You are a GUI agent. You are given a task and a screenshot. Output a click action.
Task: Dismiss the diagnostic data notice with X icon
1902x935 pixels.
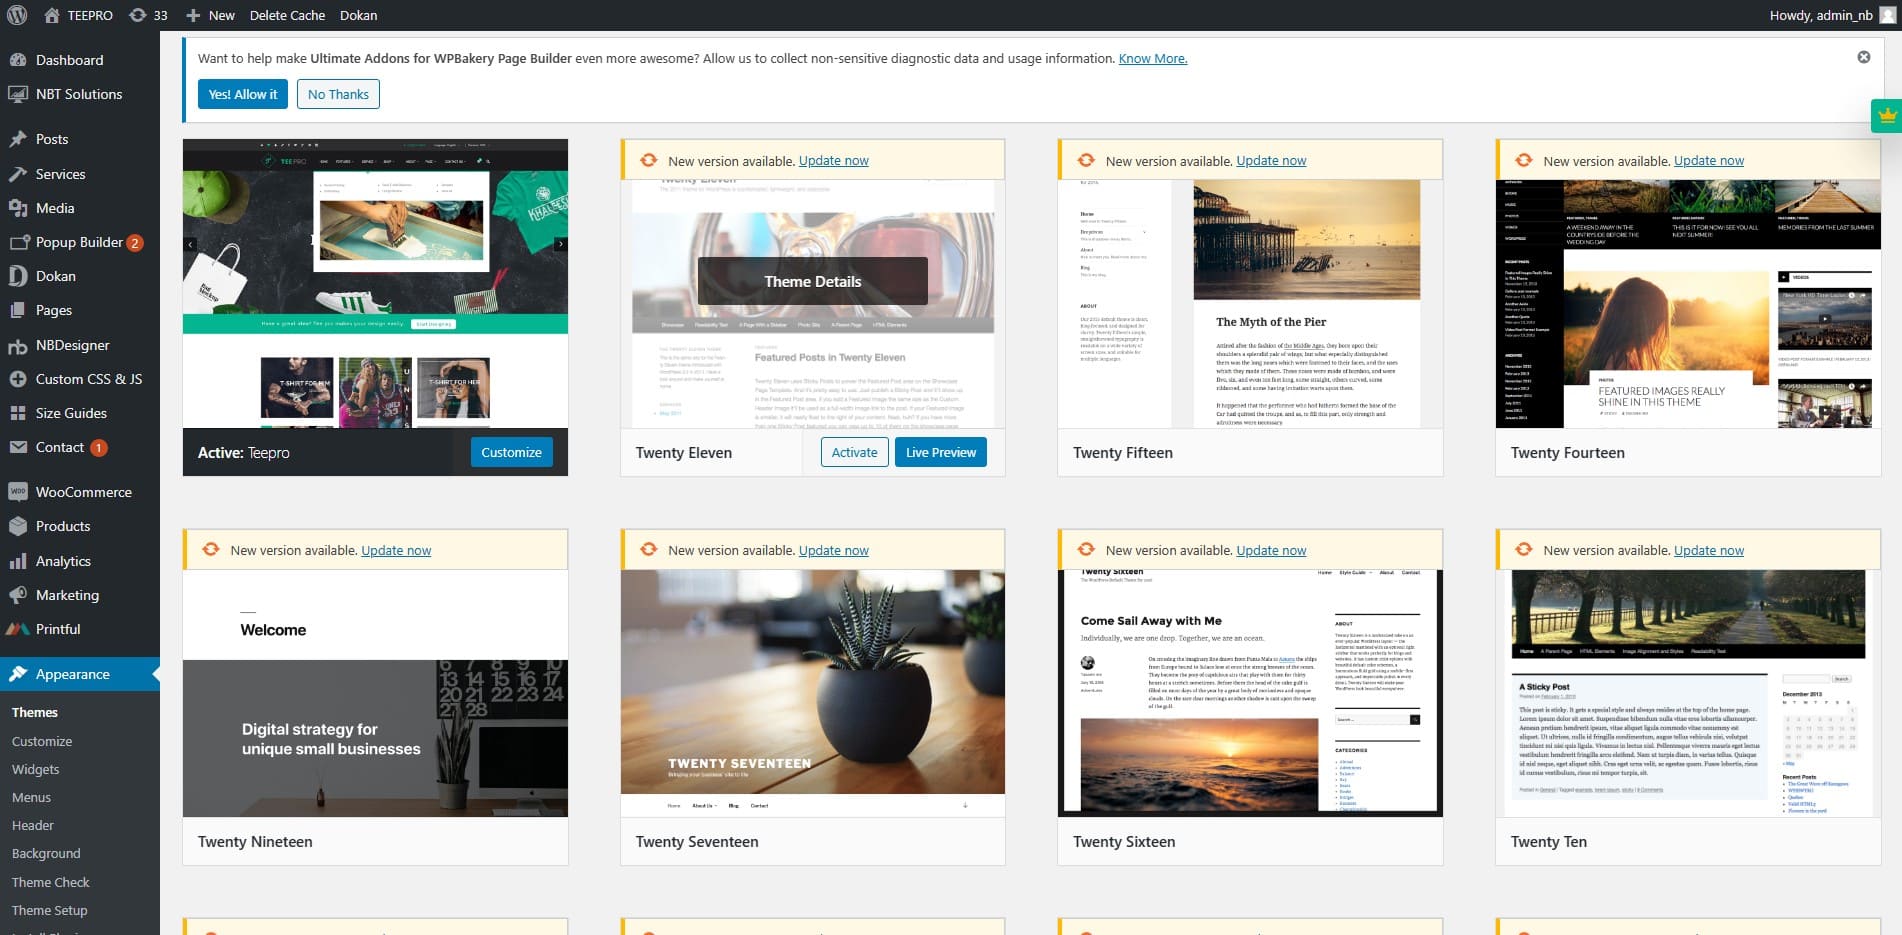point(1864,57)
